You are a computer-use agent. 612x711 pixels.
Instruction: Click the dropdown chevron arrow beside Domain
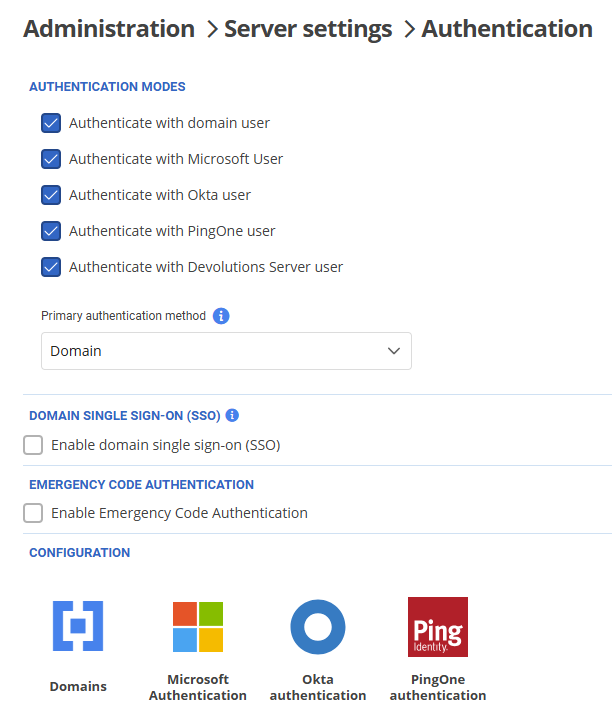(393, 351)
